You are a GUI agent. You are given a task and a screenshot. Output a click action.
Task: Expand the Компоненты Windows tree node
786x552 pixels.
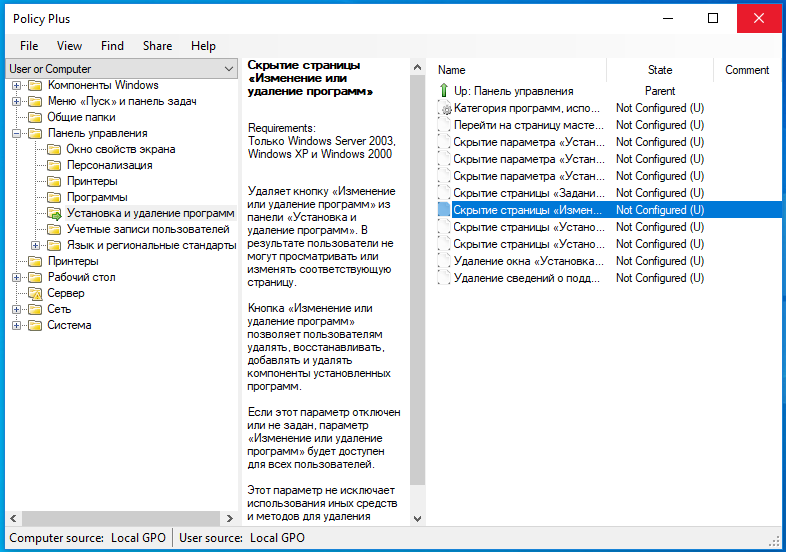point(17,86)
